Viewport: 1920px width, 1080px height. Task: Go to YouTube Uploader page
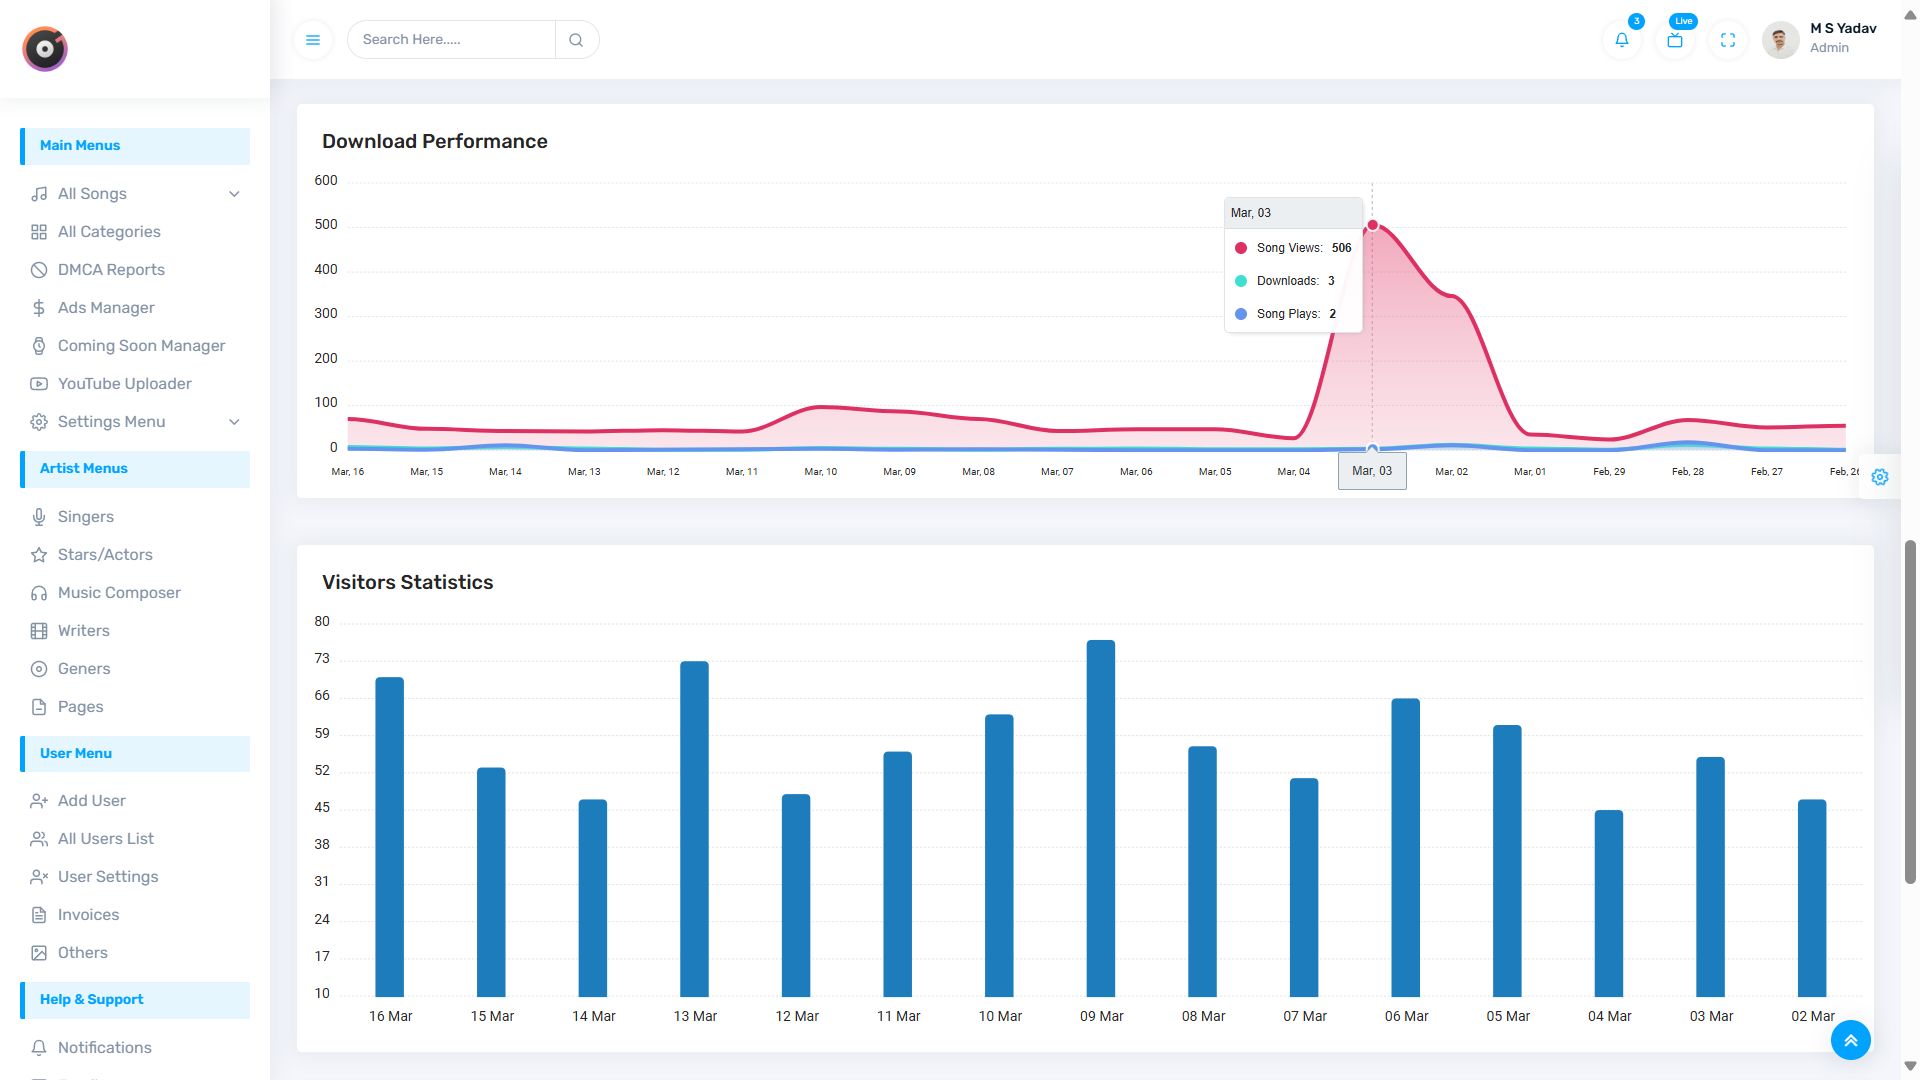(x=124, y=384)
